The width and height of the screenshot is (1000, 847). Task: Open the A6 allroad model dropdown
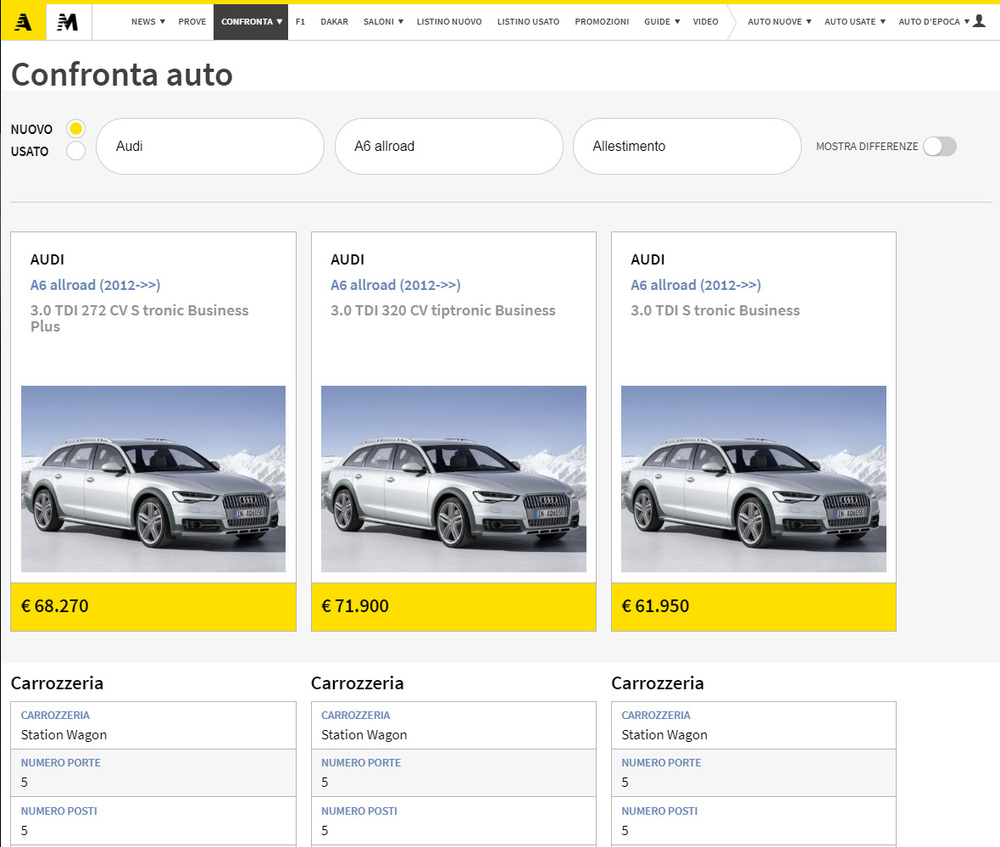coord(449,146)
